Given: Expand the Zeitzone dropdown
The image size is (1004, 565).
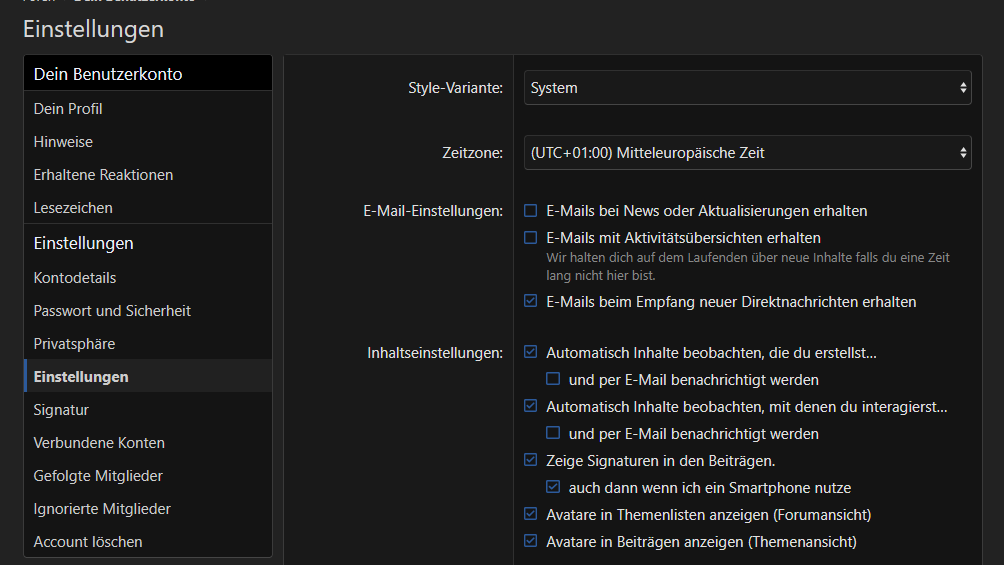Looking at the screenshot, I should click(747, 153).
